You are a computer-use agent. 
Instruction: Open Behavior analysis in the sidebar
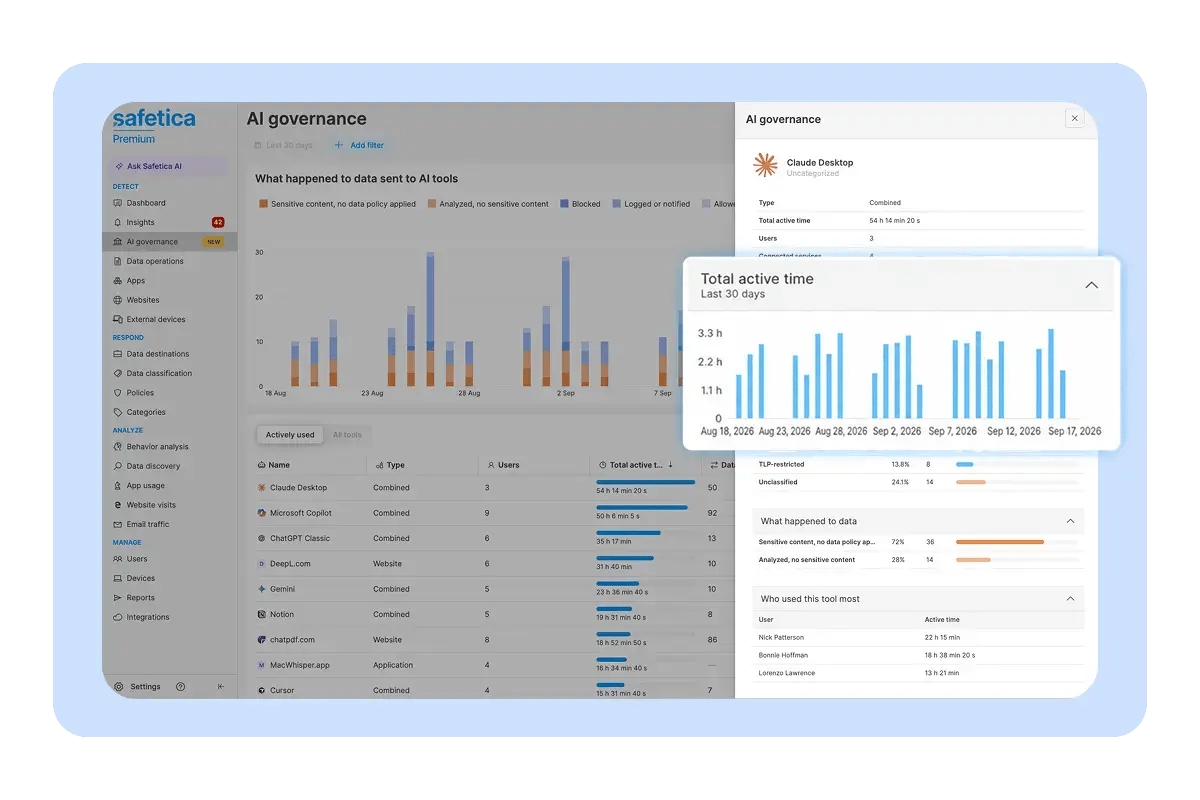158,447
